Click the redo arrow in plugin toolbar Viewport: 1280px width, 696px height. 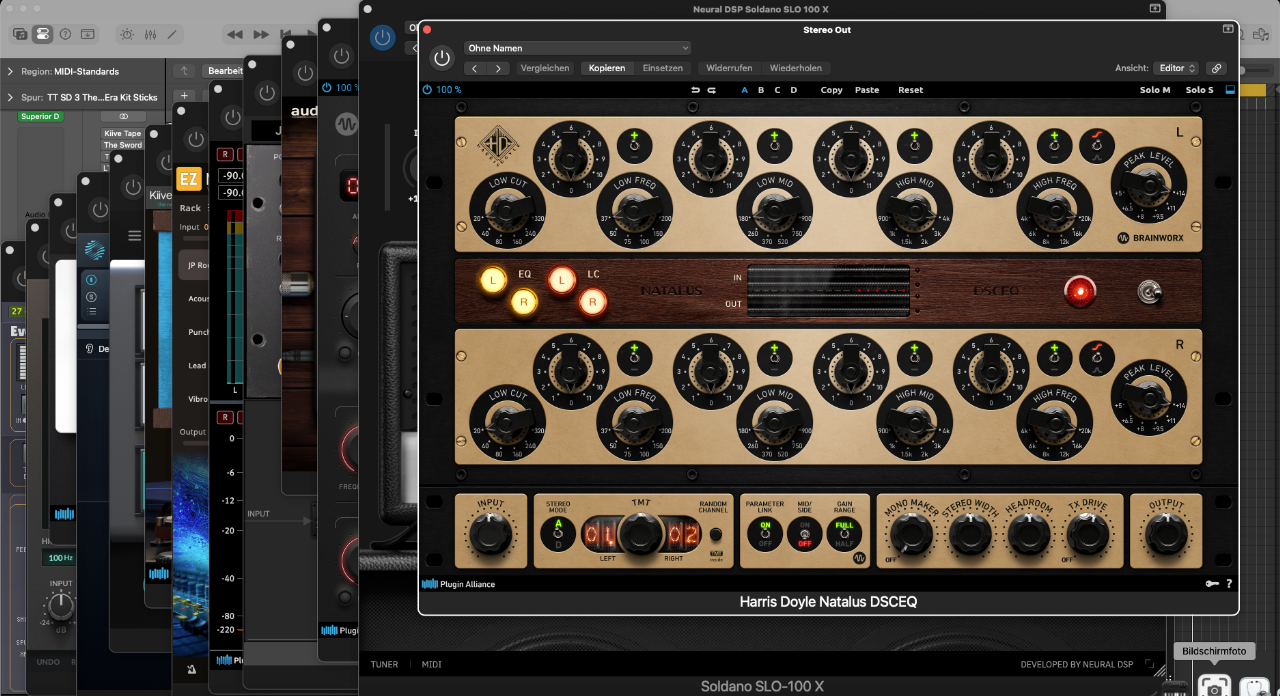(x=711, y=90)
